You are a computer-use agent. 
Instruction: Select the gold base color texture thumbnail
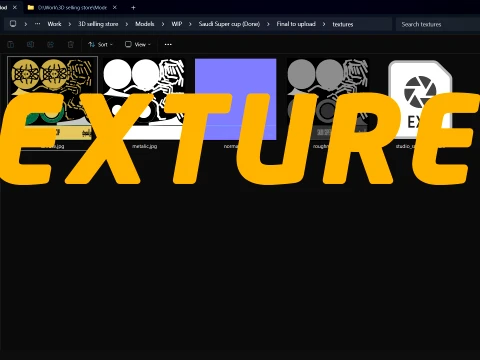click(52, 99)
